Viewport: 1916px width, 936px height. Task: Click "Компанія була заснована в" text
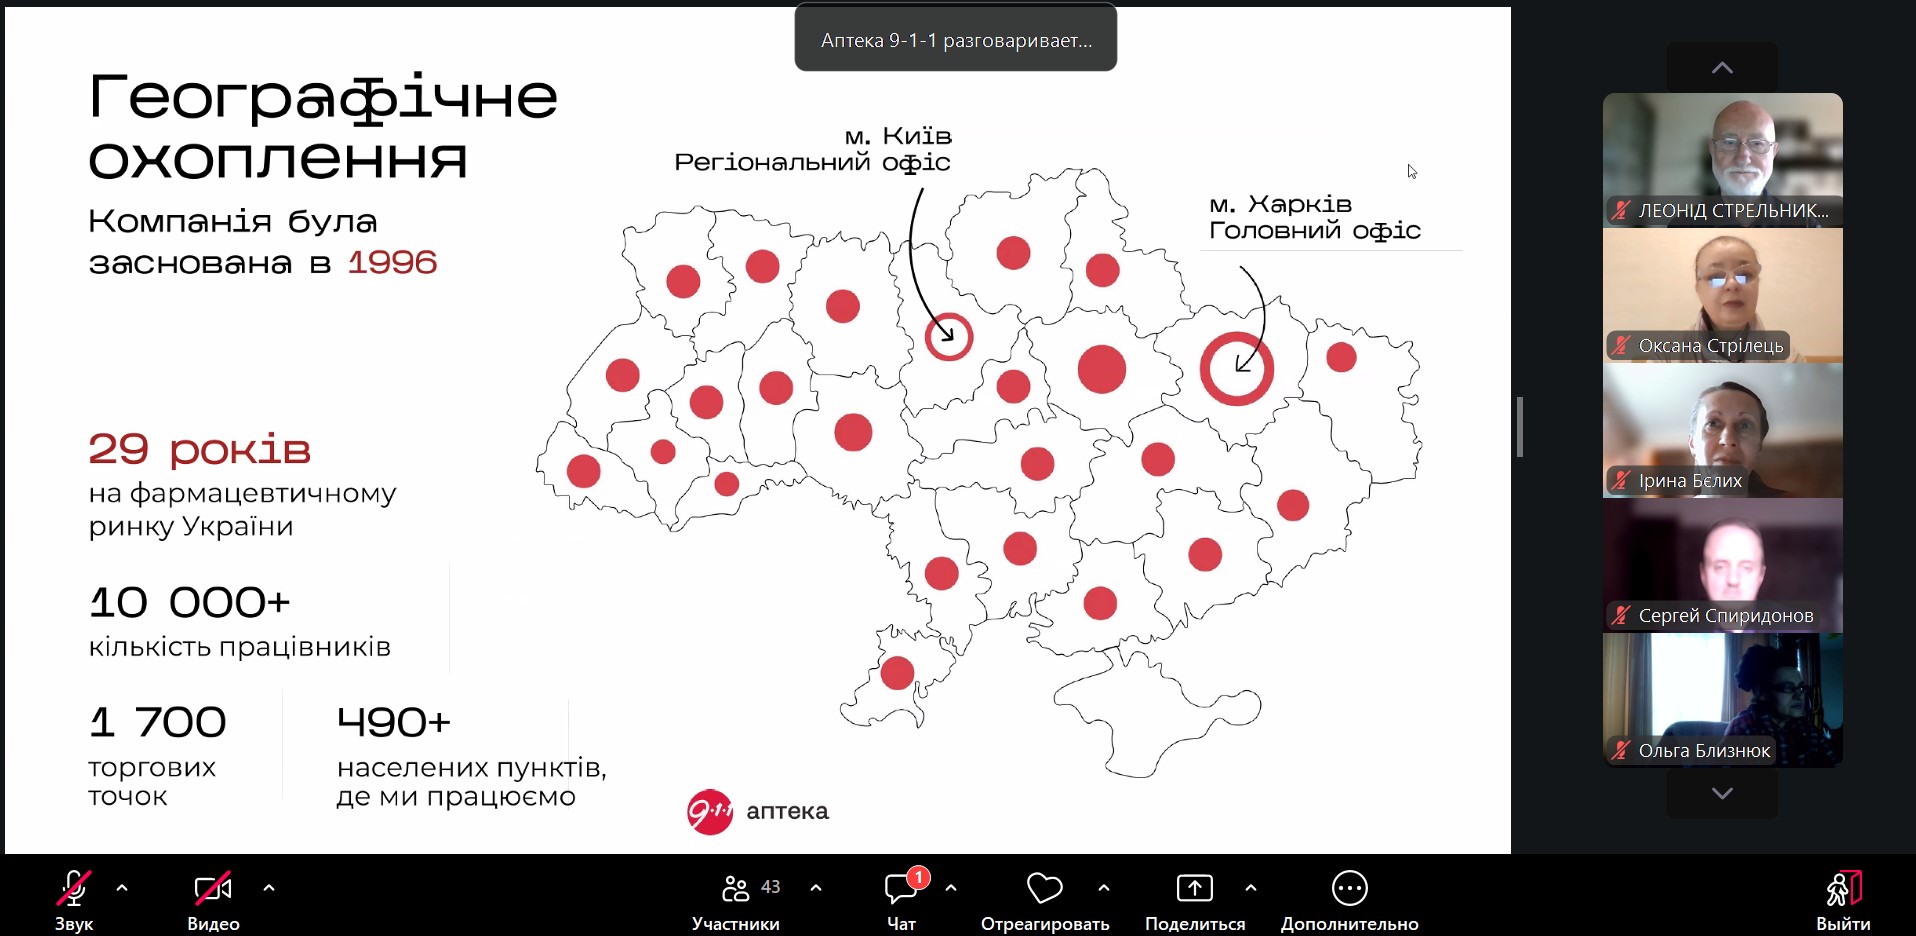[x=232, y=241]
